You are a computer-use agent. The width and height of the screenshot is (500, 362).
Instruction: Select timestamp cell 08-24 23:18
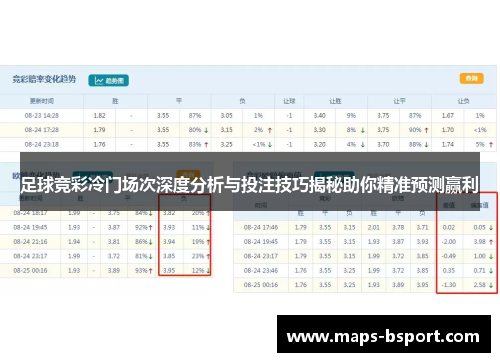click(42, 144)
